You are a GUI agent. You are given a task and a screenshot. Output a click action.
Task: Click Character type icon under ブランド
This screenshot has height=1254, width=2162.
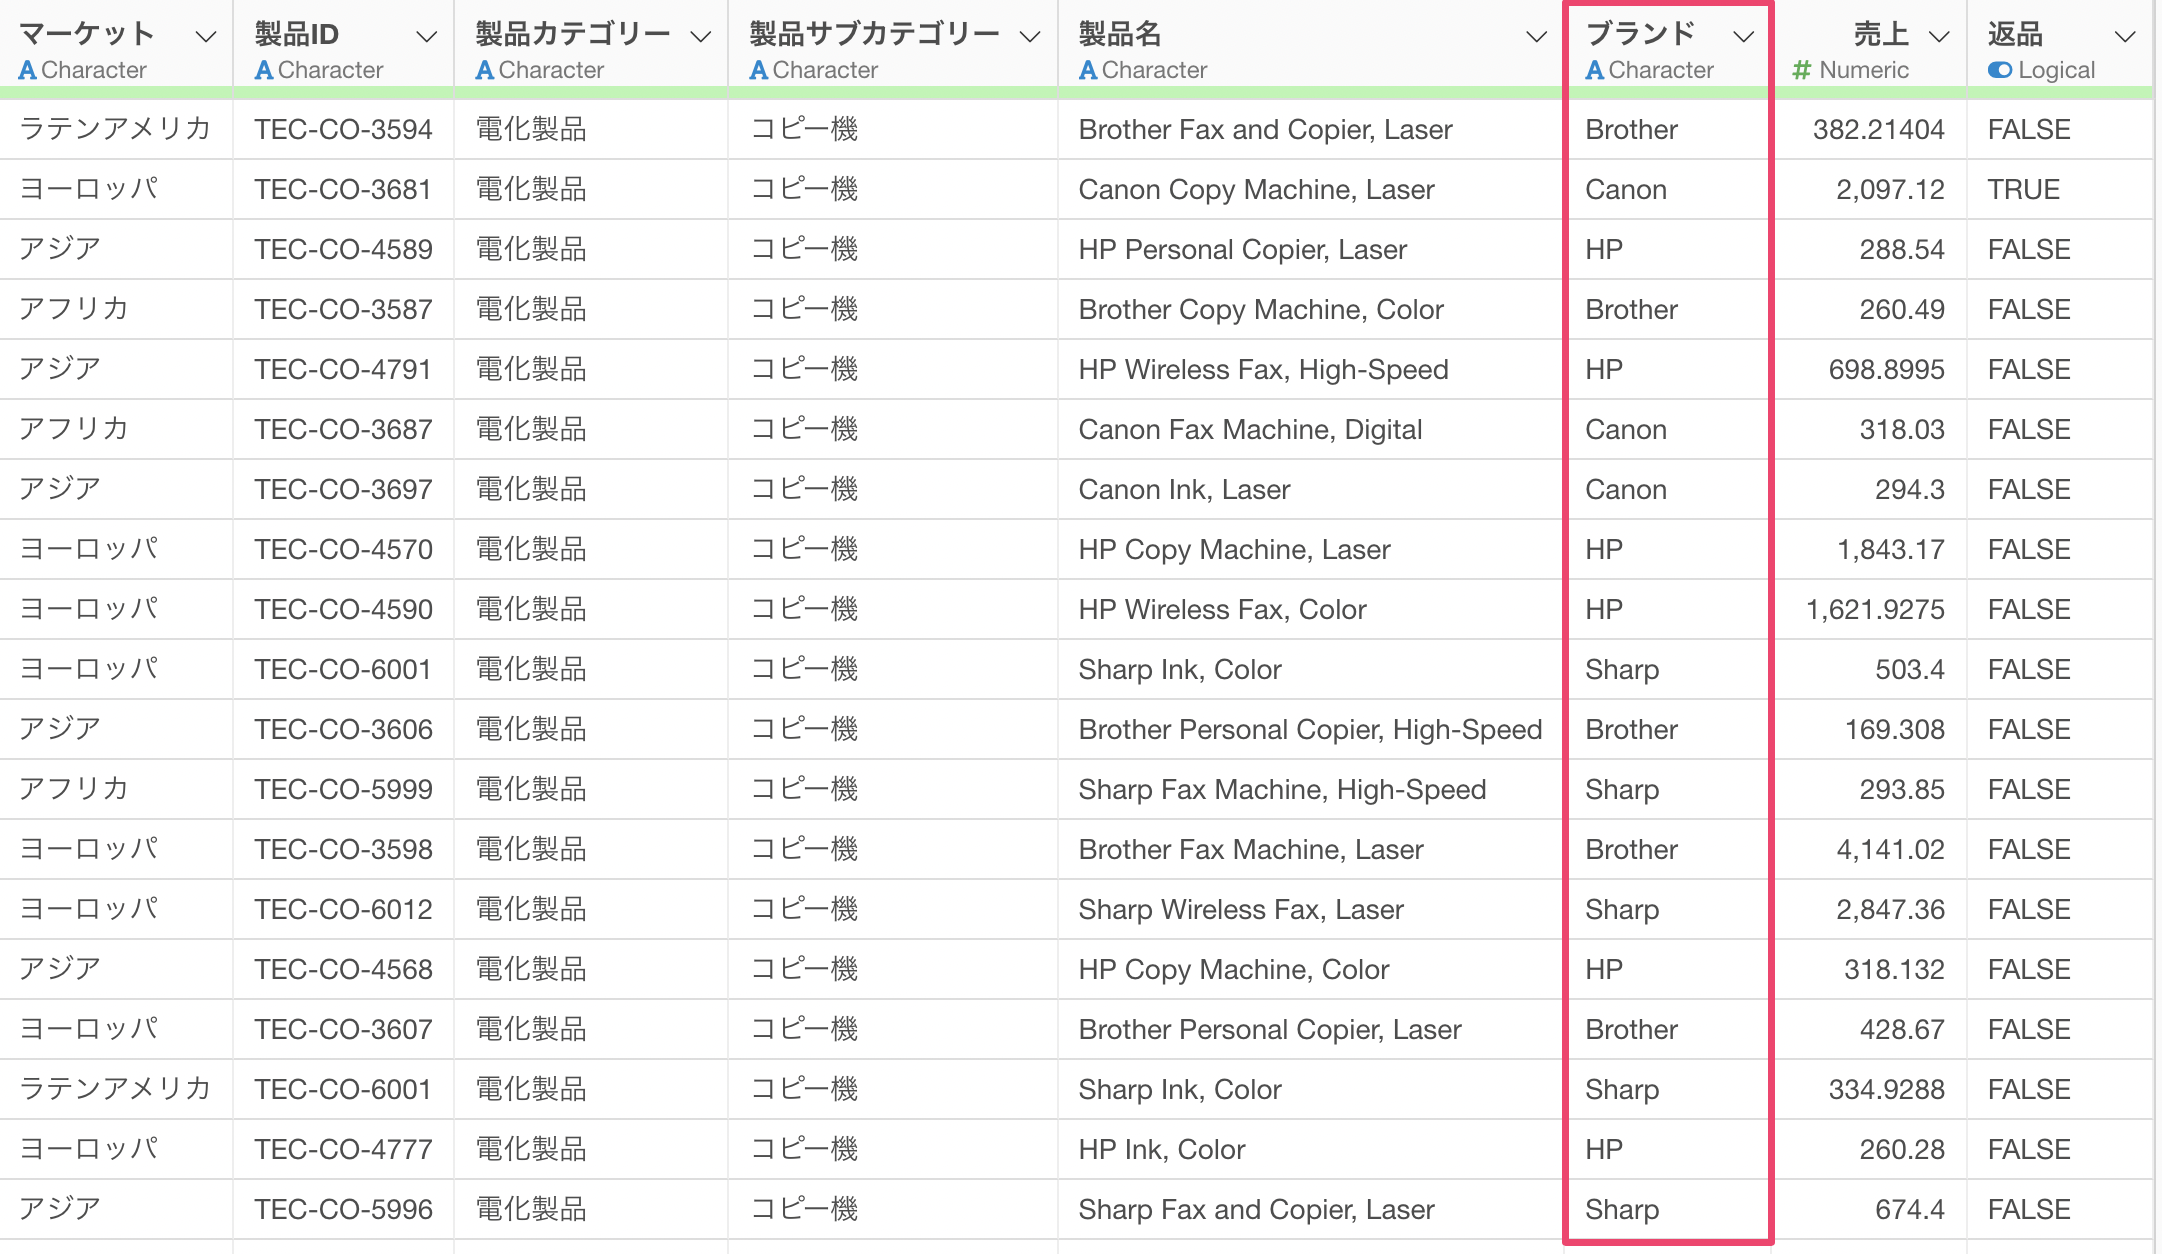pos(1595,70)
